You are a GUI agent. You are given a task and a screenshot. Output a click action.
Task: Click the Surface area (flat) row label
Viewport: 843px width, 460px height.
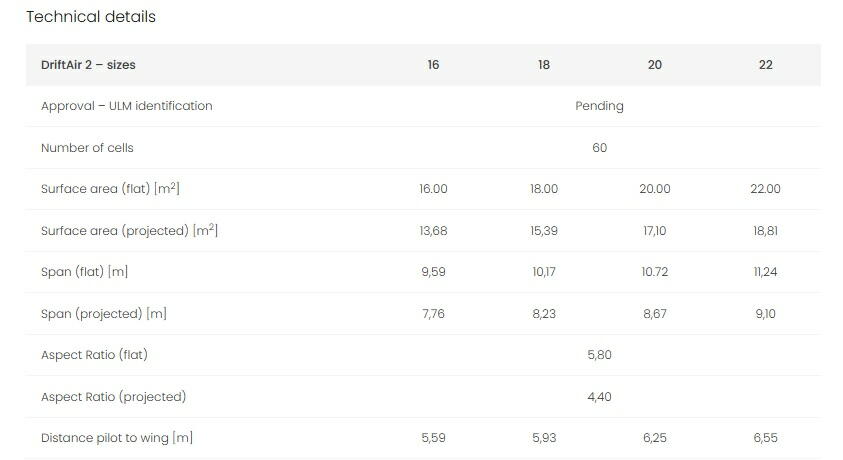110,189
